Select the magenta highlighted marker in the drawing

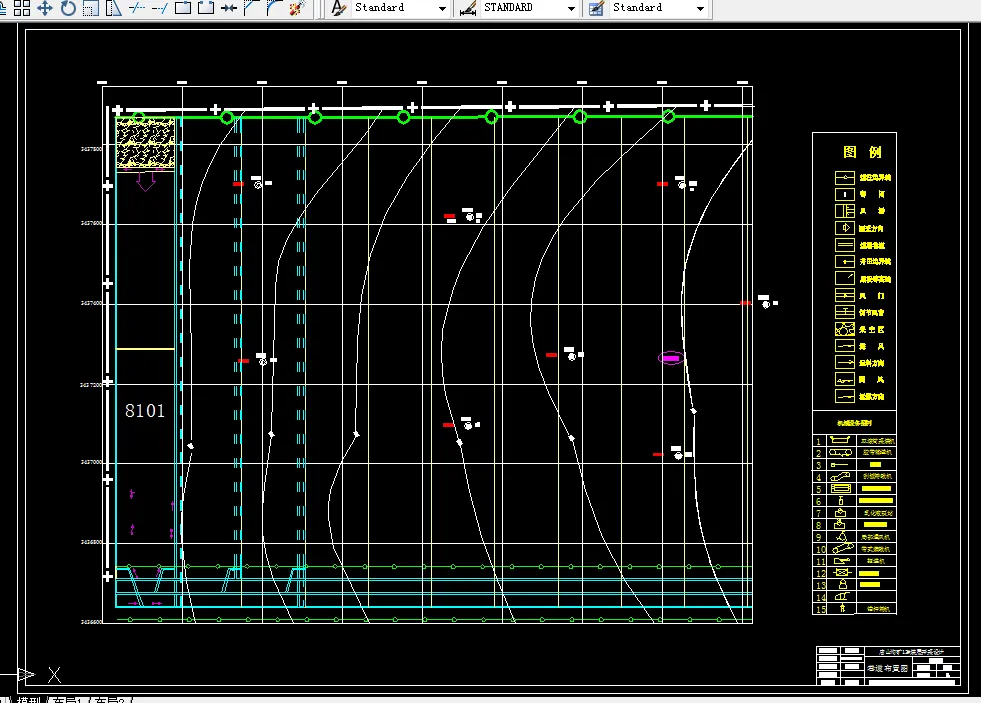click(670, 358)
